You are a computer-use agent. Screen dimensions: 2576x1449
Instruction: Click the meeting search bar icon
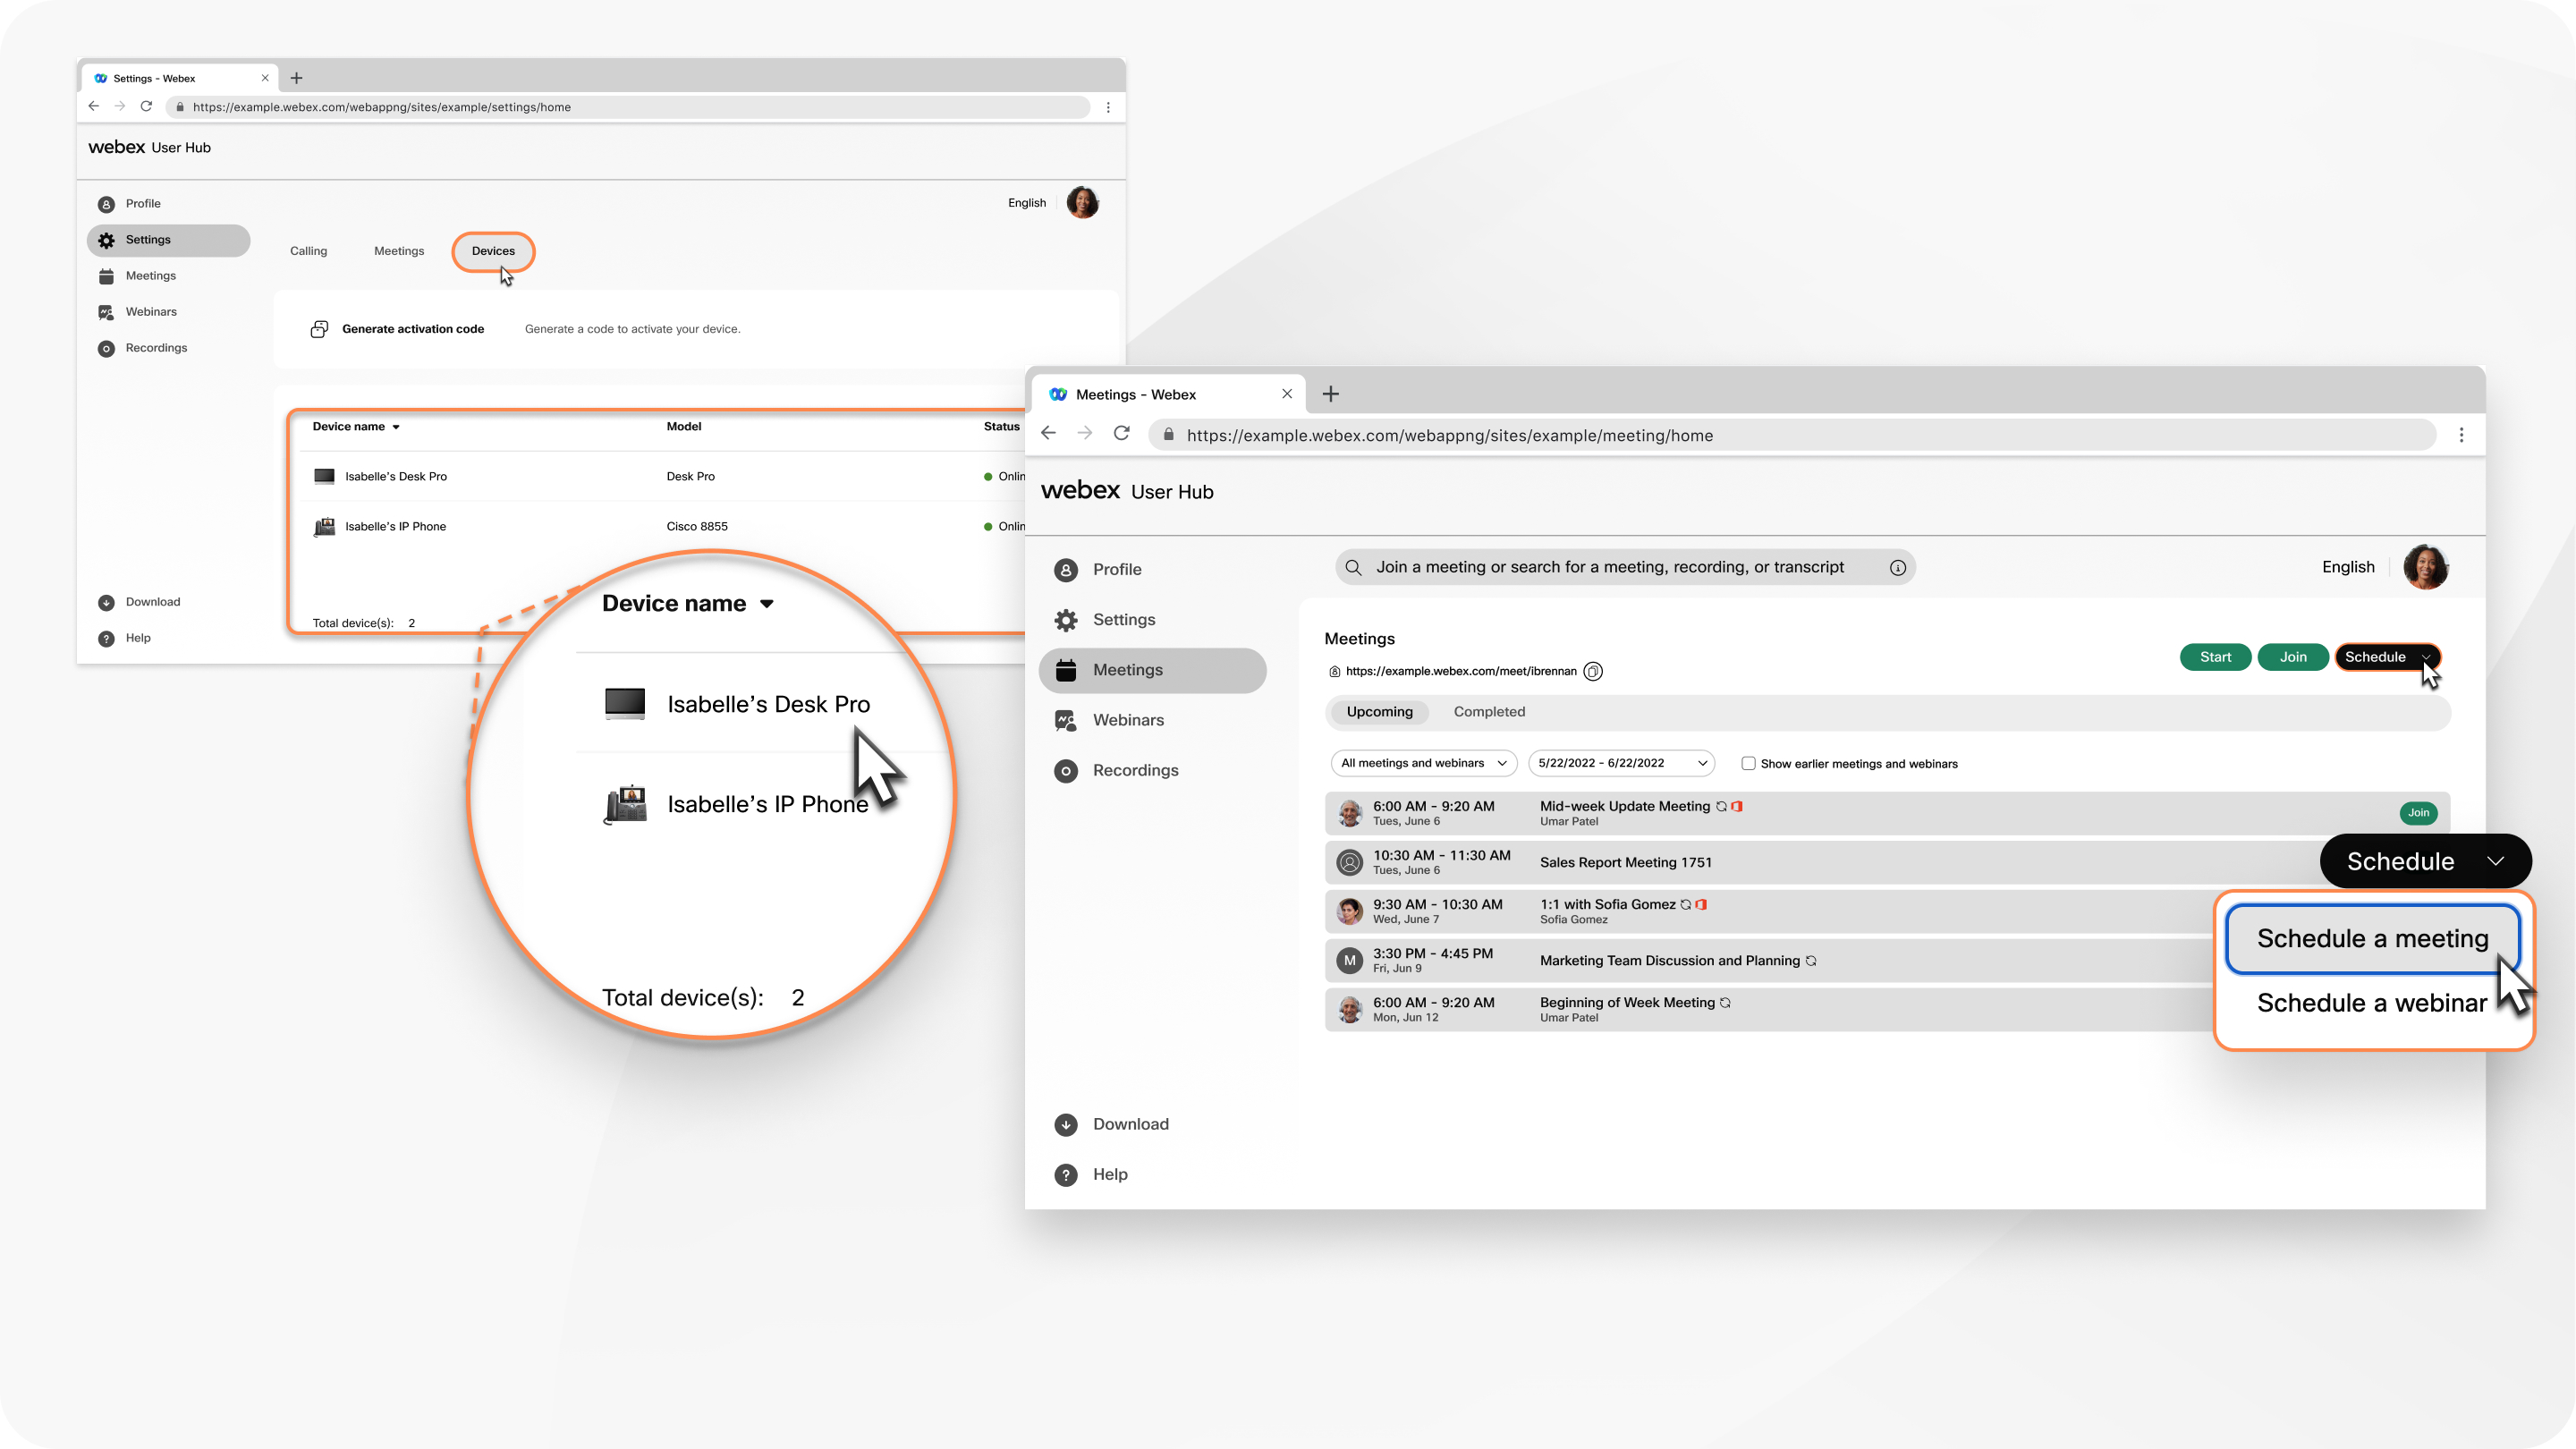tap(1353, 566)
